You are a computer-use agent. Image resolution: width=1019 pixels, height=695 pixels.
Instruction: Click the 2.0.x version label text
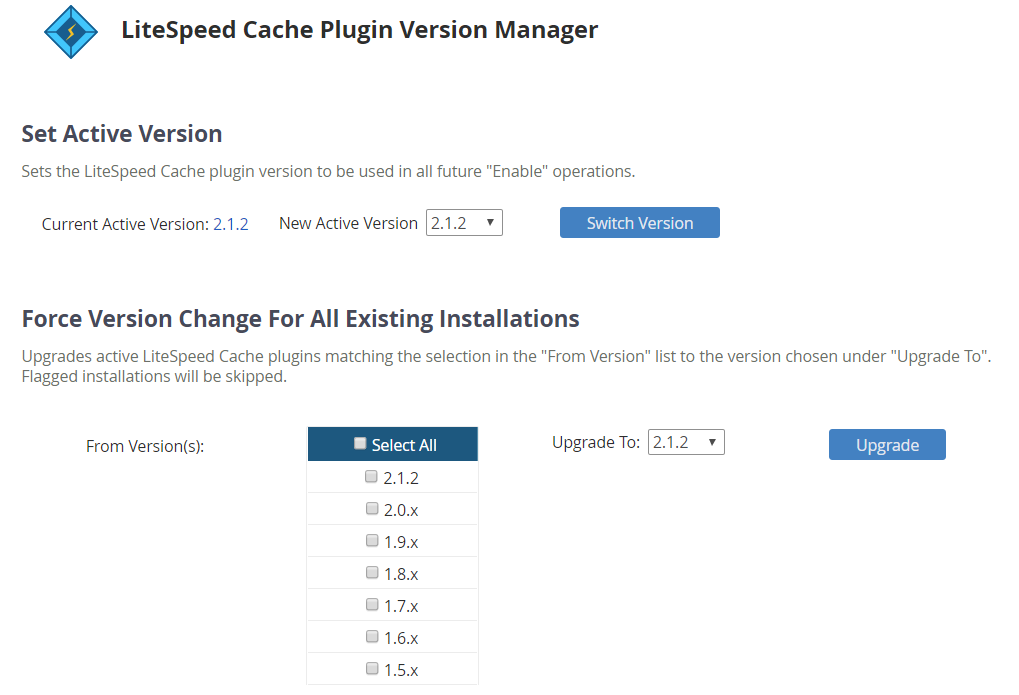(x=401, y=510)
